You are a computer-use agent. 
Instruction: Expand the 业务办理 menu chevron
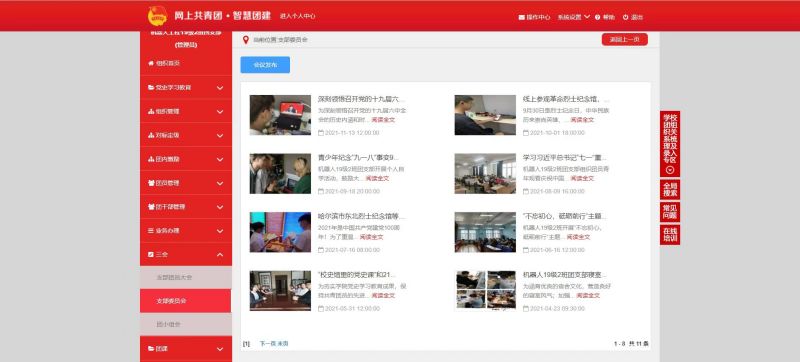(220, 230)
